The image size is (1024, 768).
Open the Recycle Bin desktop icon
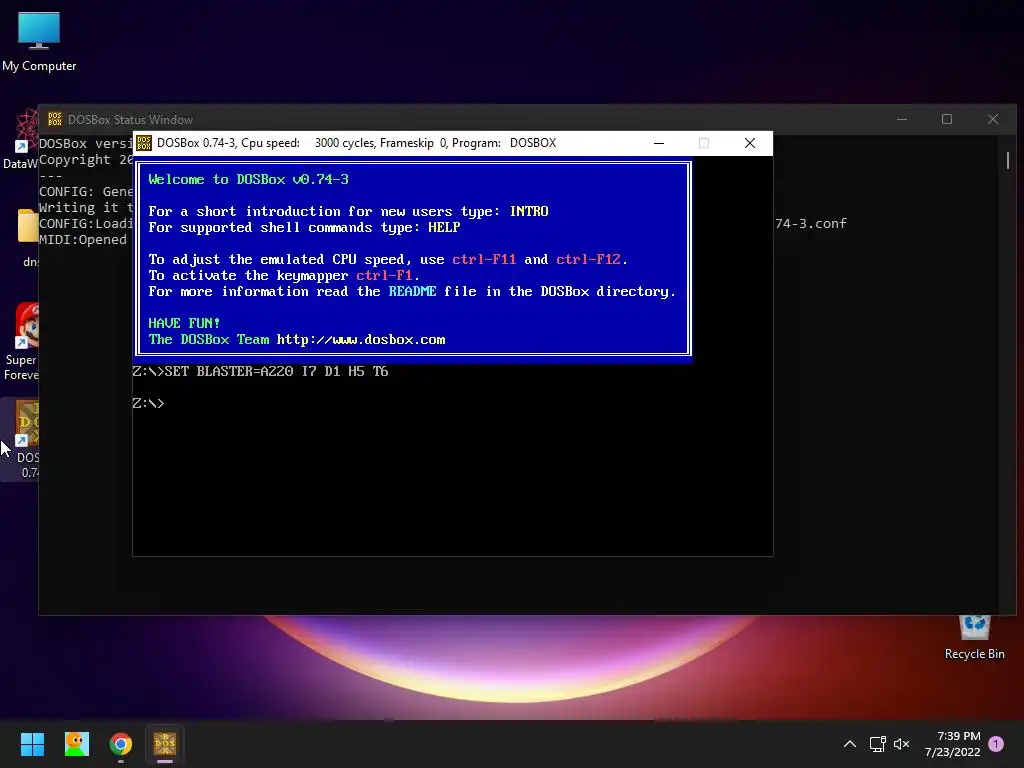[974, 637]
